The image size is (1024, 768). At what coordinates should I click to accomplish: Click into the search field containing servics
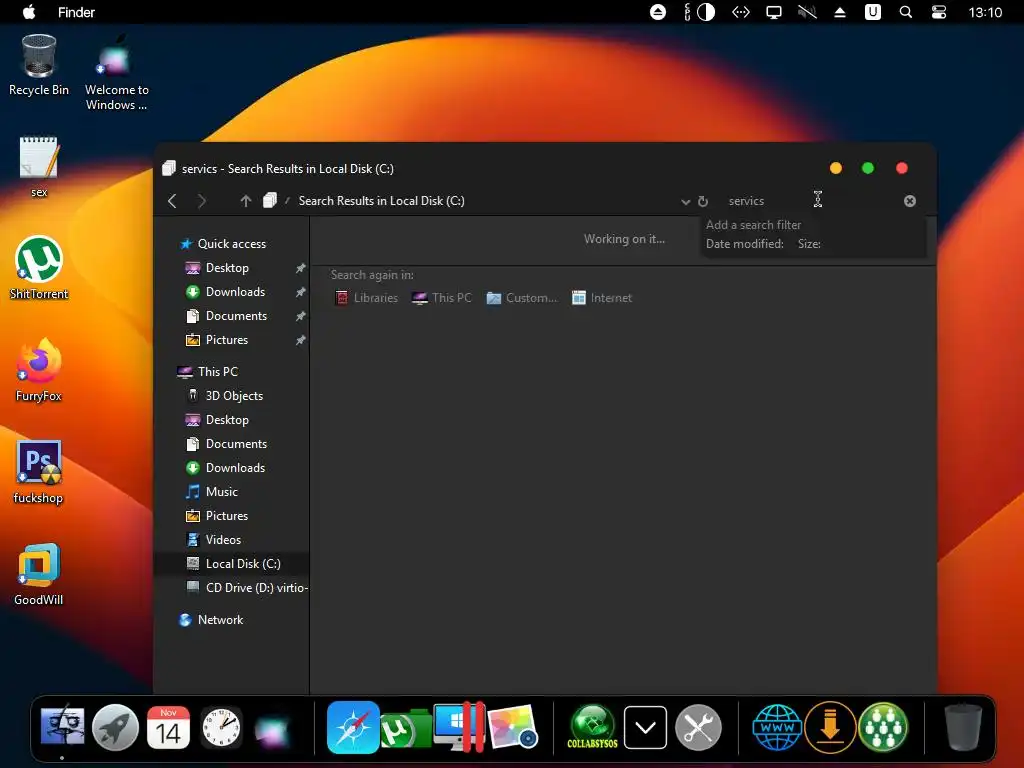[x=810, y=200]
